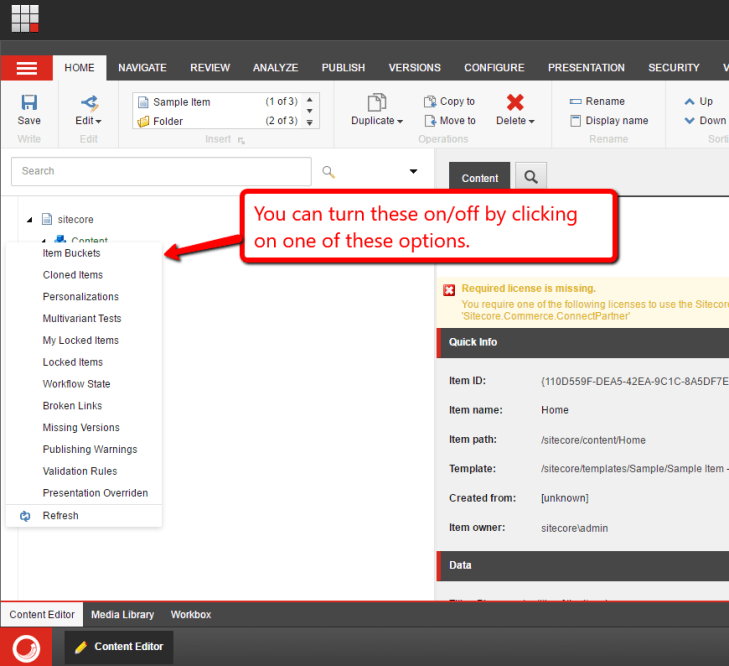Switch to the REVIEW ribbon tab
Viewport: 729px width, 666px height.
click(210, 68)
